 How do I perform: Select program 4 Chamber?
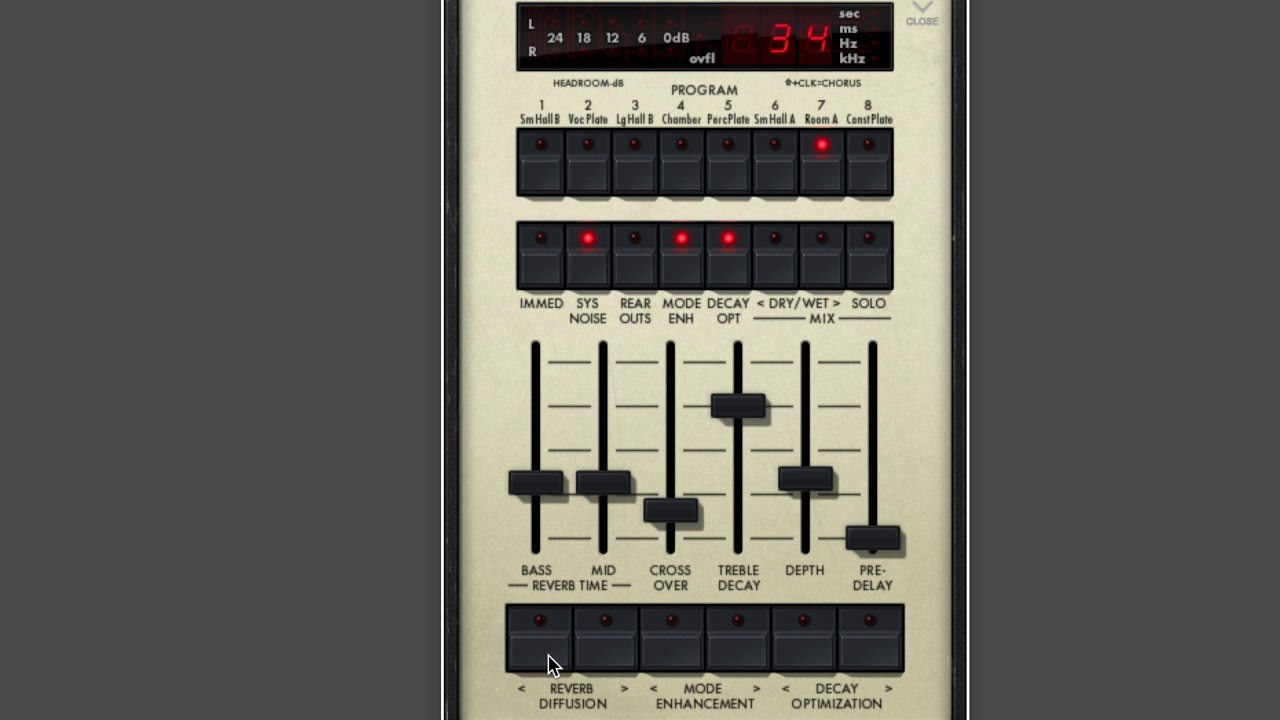pos(681,162)
